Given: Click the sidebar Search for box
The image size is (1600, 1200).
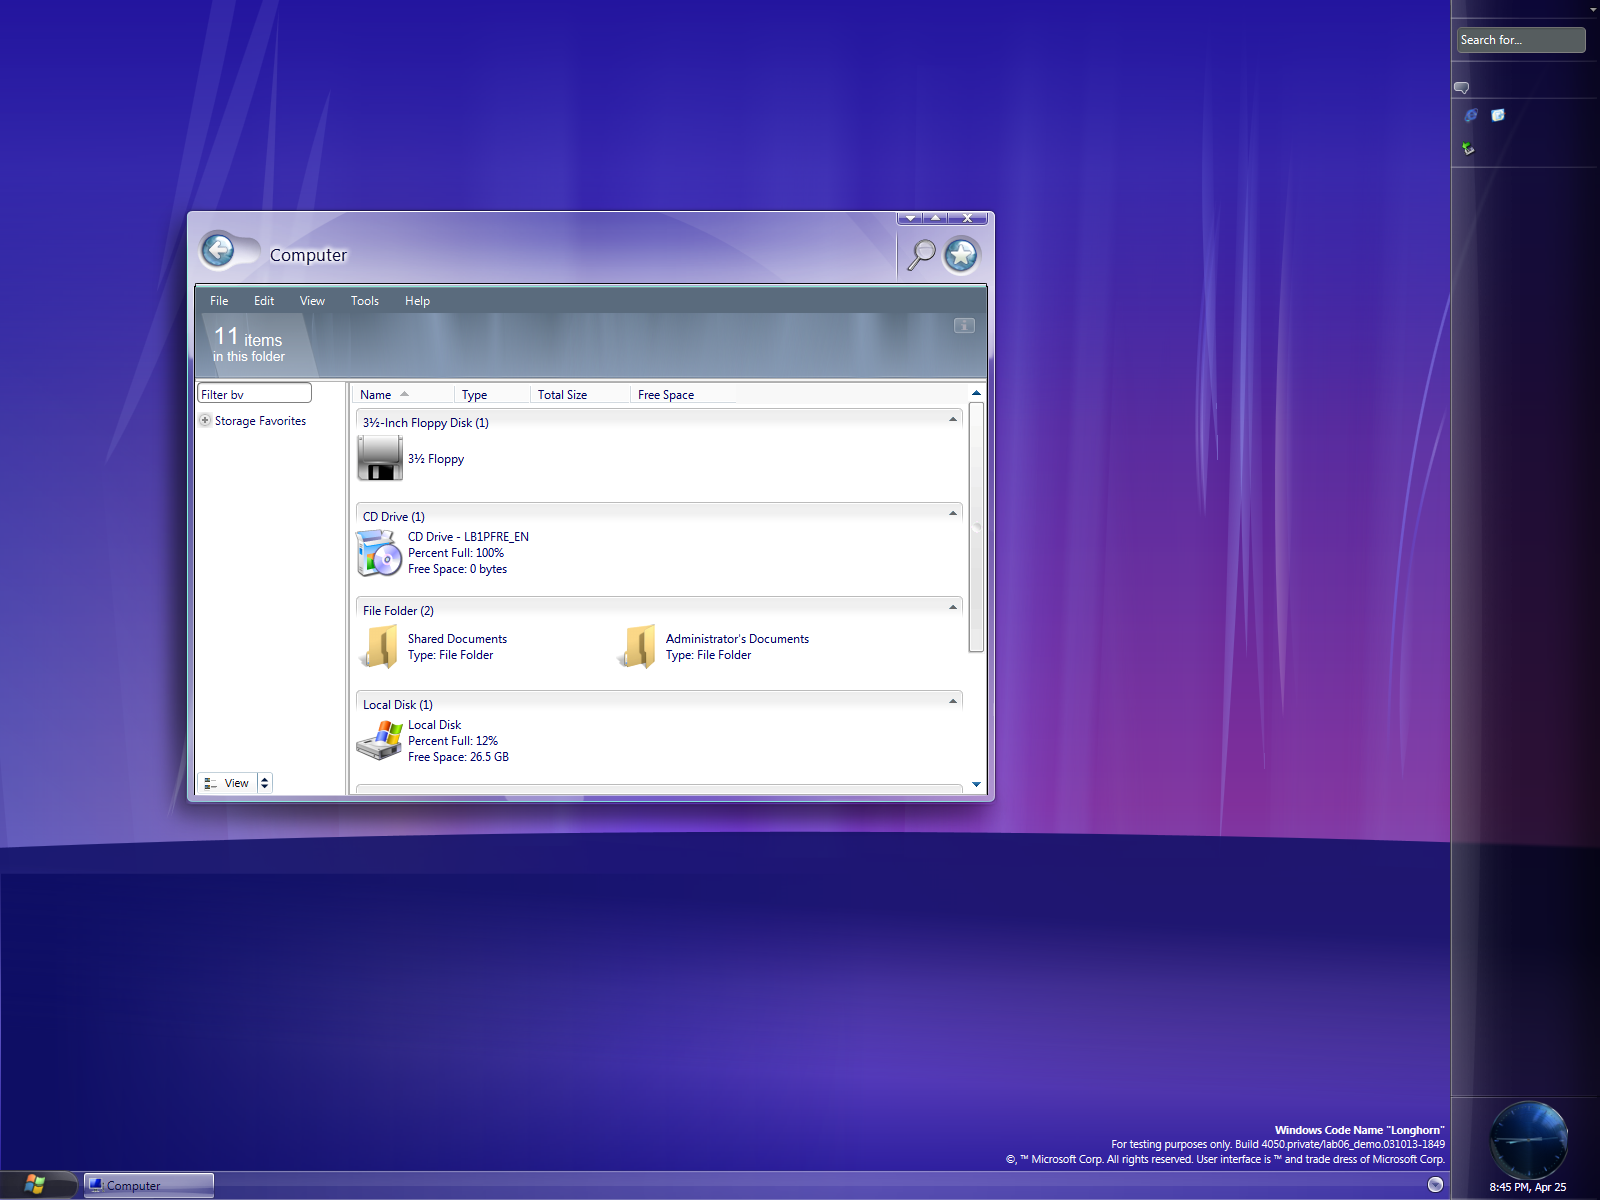Looking at the screenshot, I should click(1521, 40).
